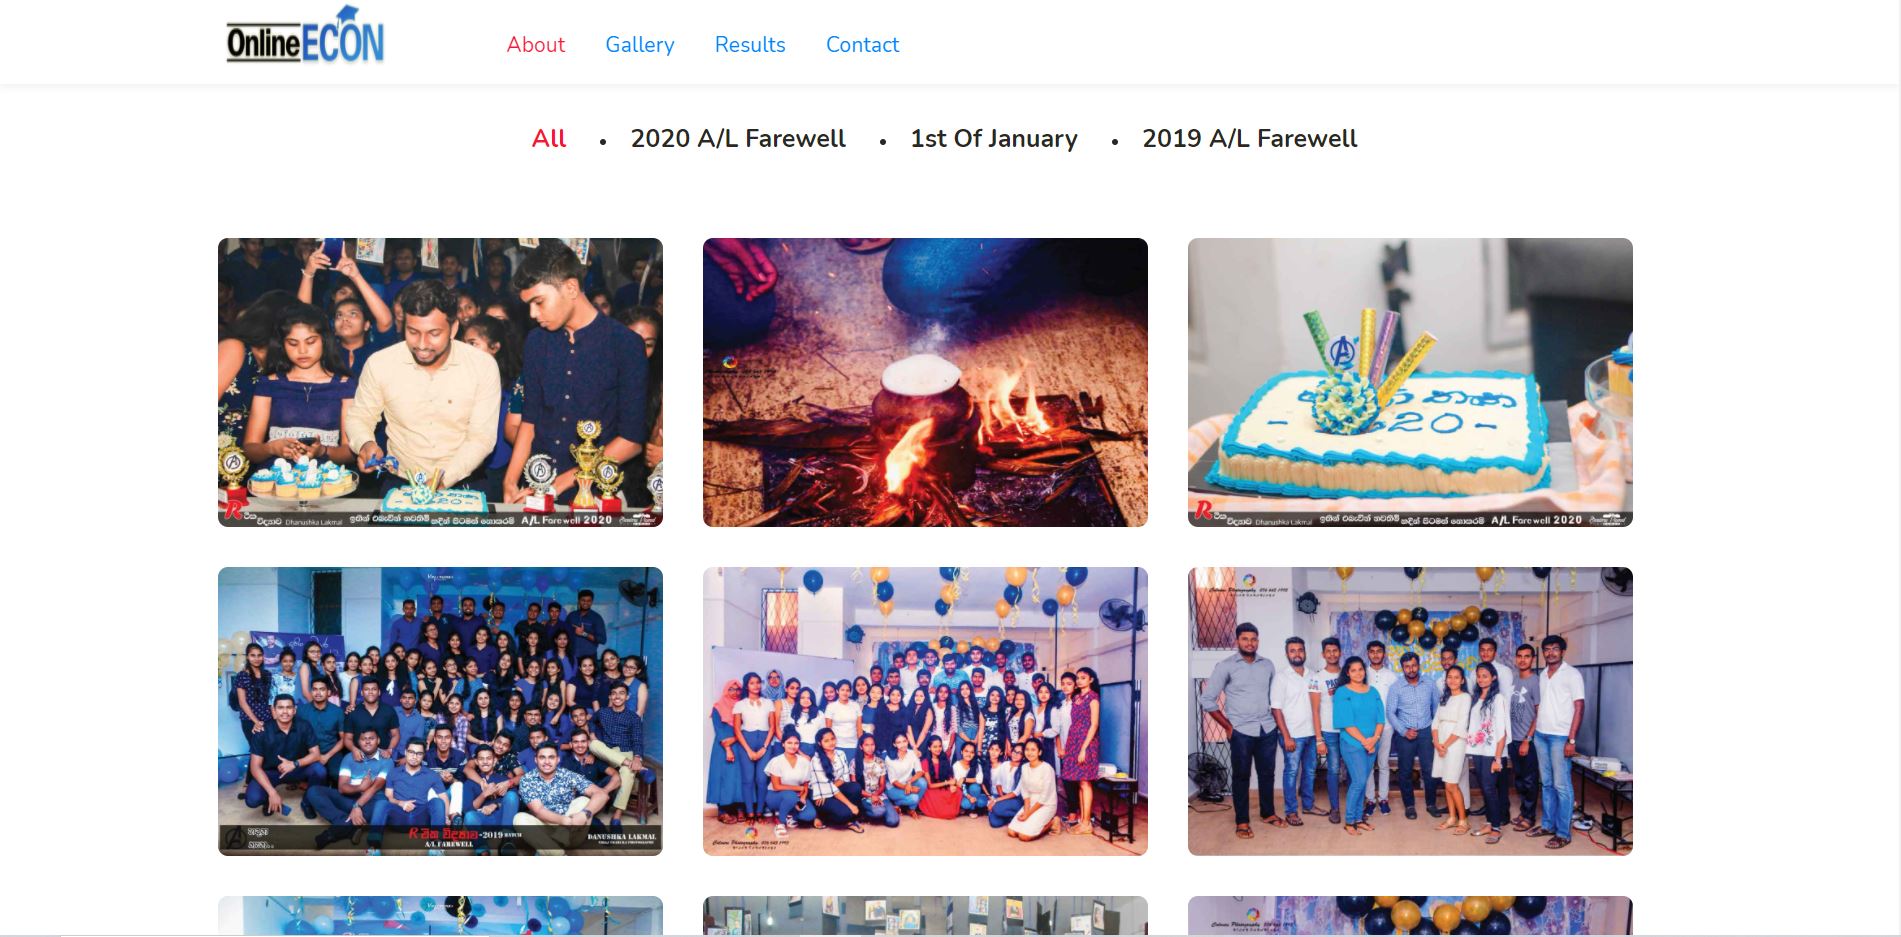The width and height of the screenshot is (1901, 937).
Task: Go to the Gallery page
Action: [x=640, y=45]
